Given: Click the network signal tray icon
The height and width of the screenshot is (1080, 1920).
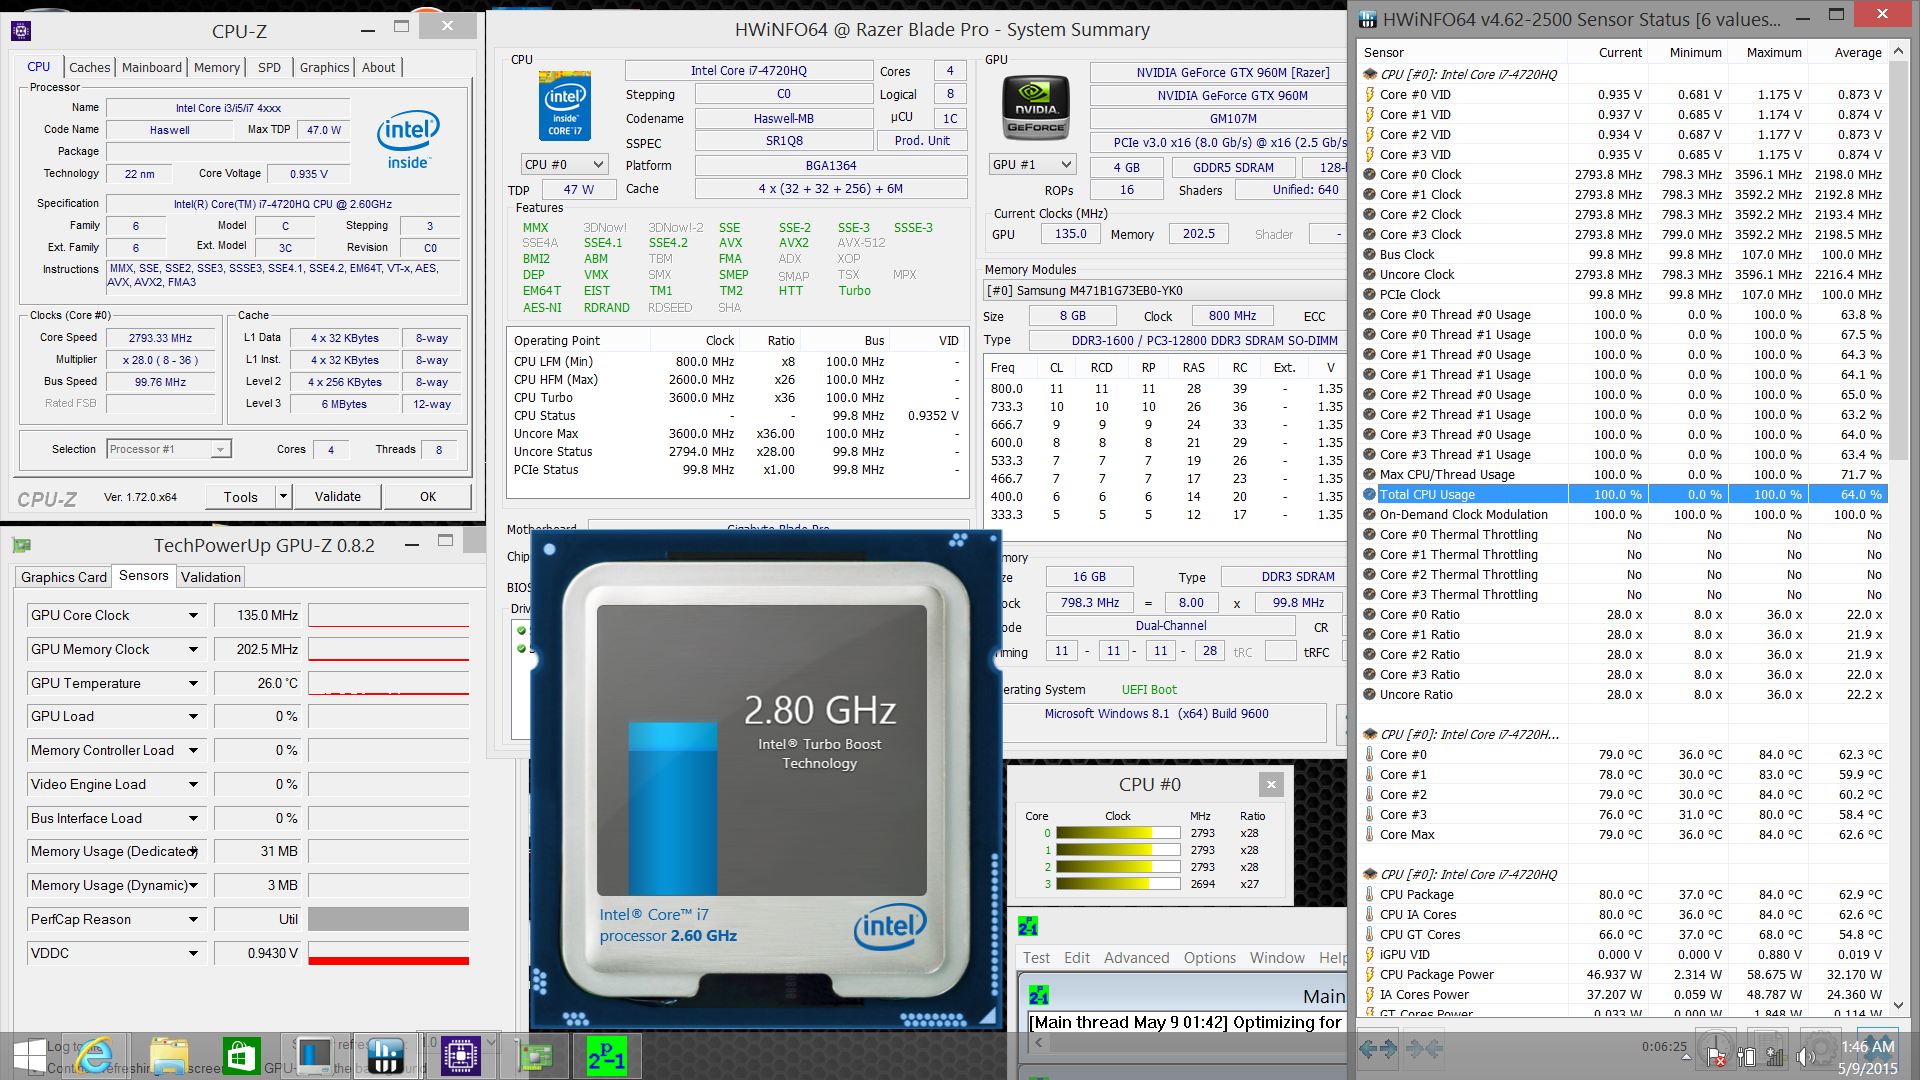Looking at the screenshot, I should coord(1776,1056).
